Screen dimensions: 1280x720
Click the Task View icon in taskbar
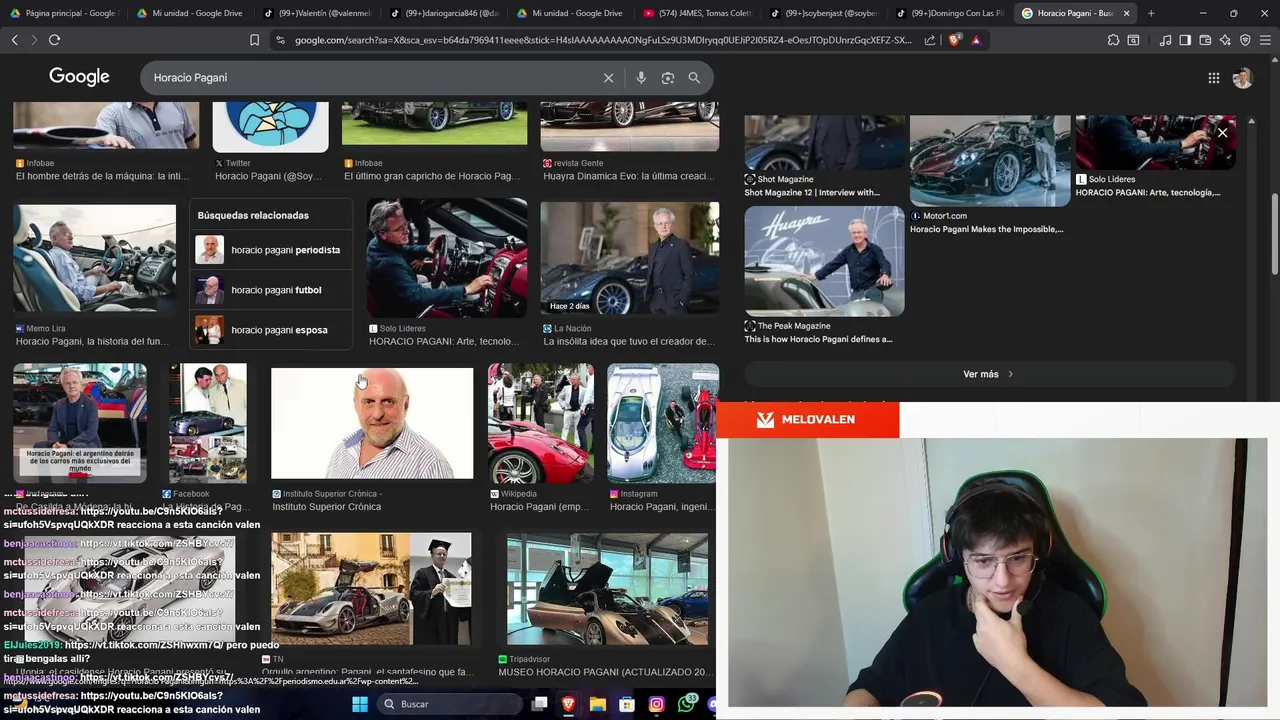(540, 704)
